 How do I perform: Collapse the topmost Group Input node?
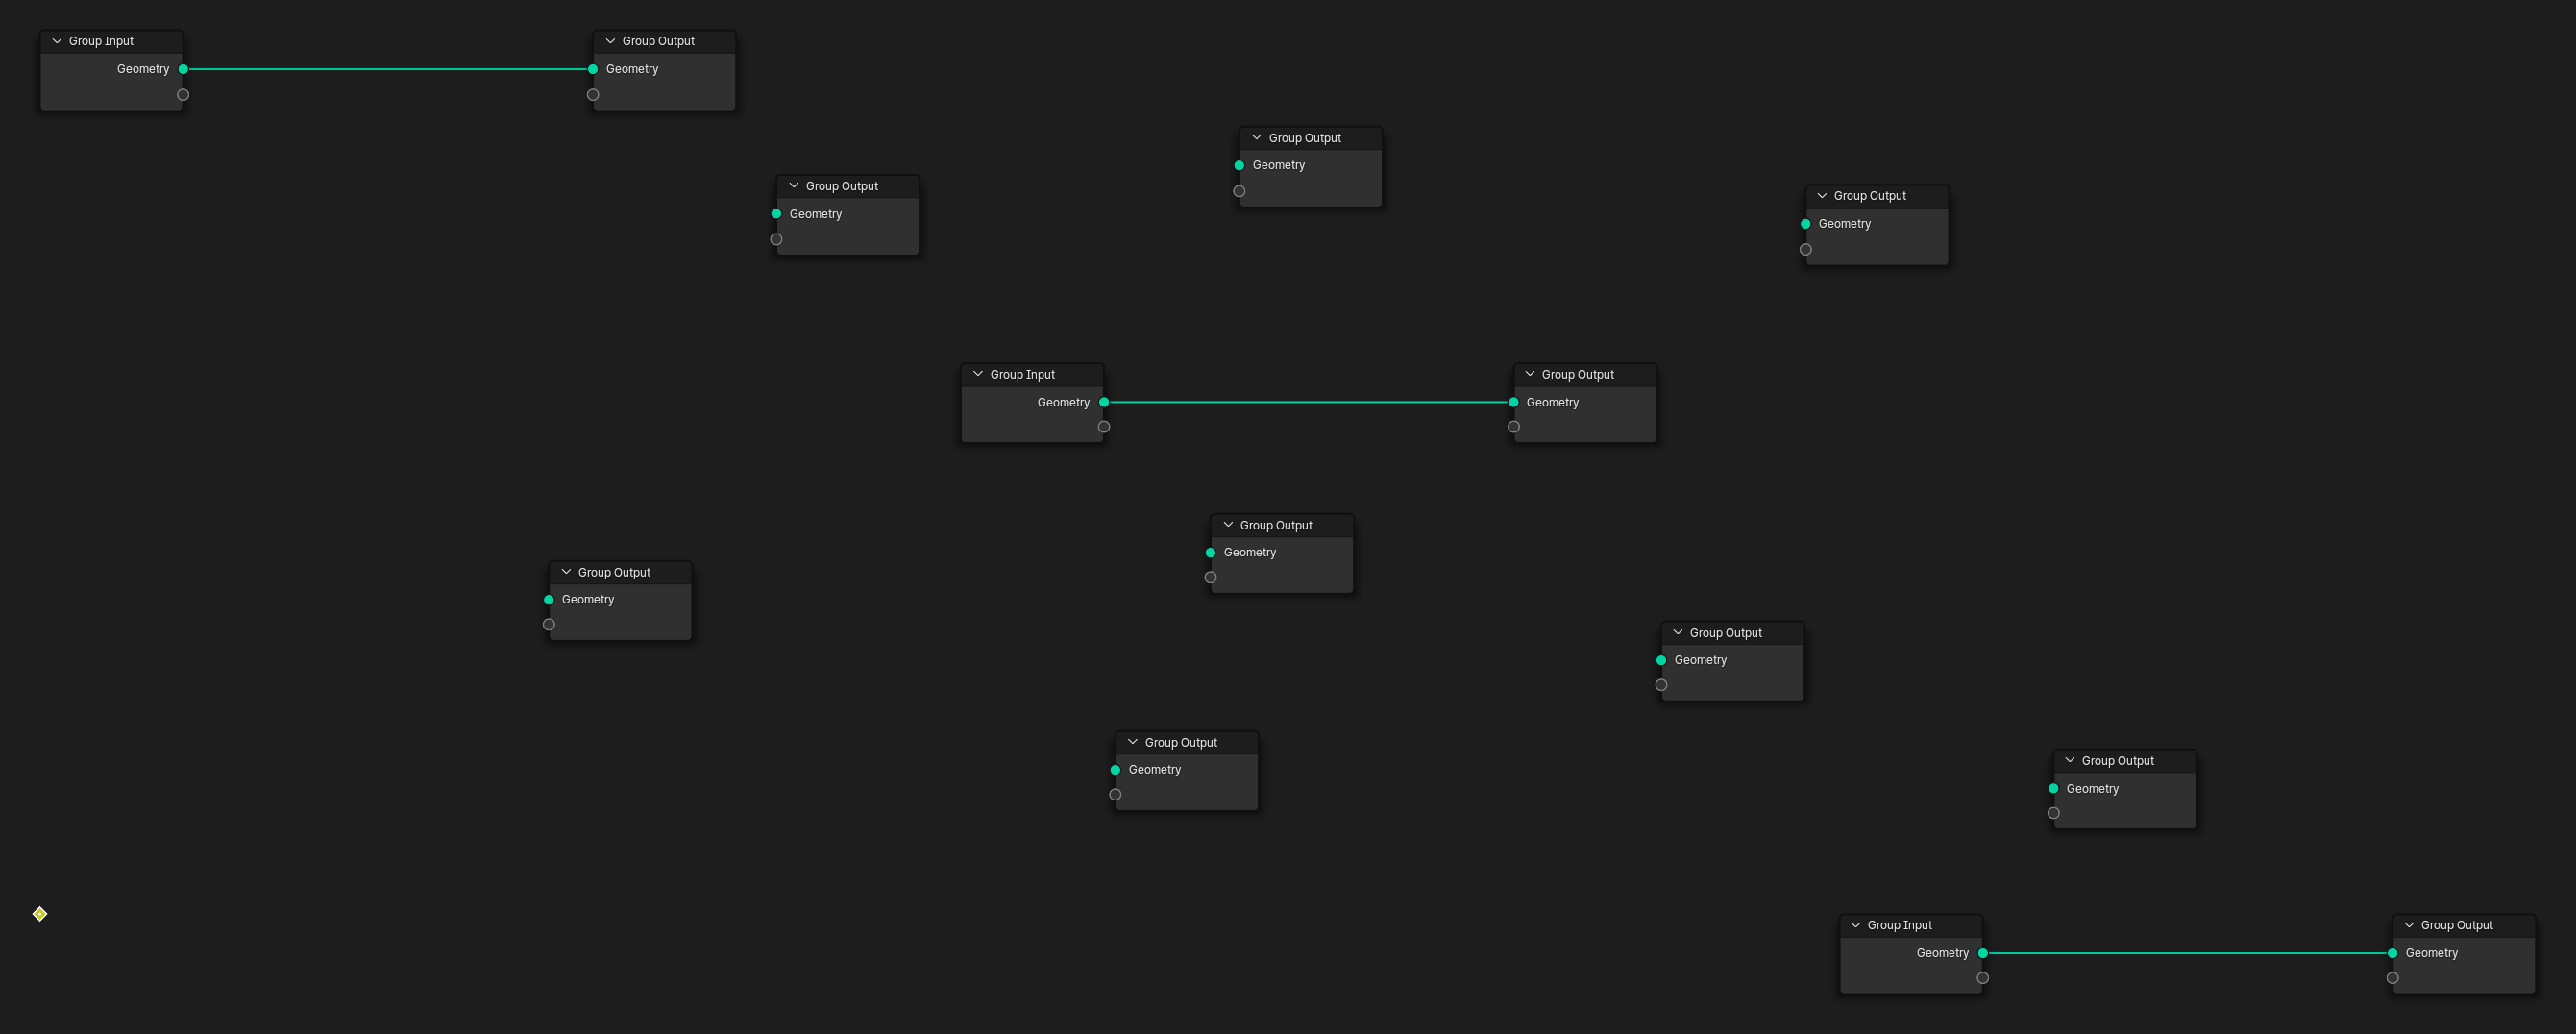57,41
